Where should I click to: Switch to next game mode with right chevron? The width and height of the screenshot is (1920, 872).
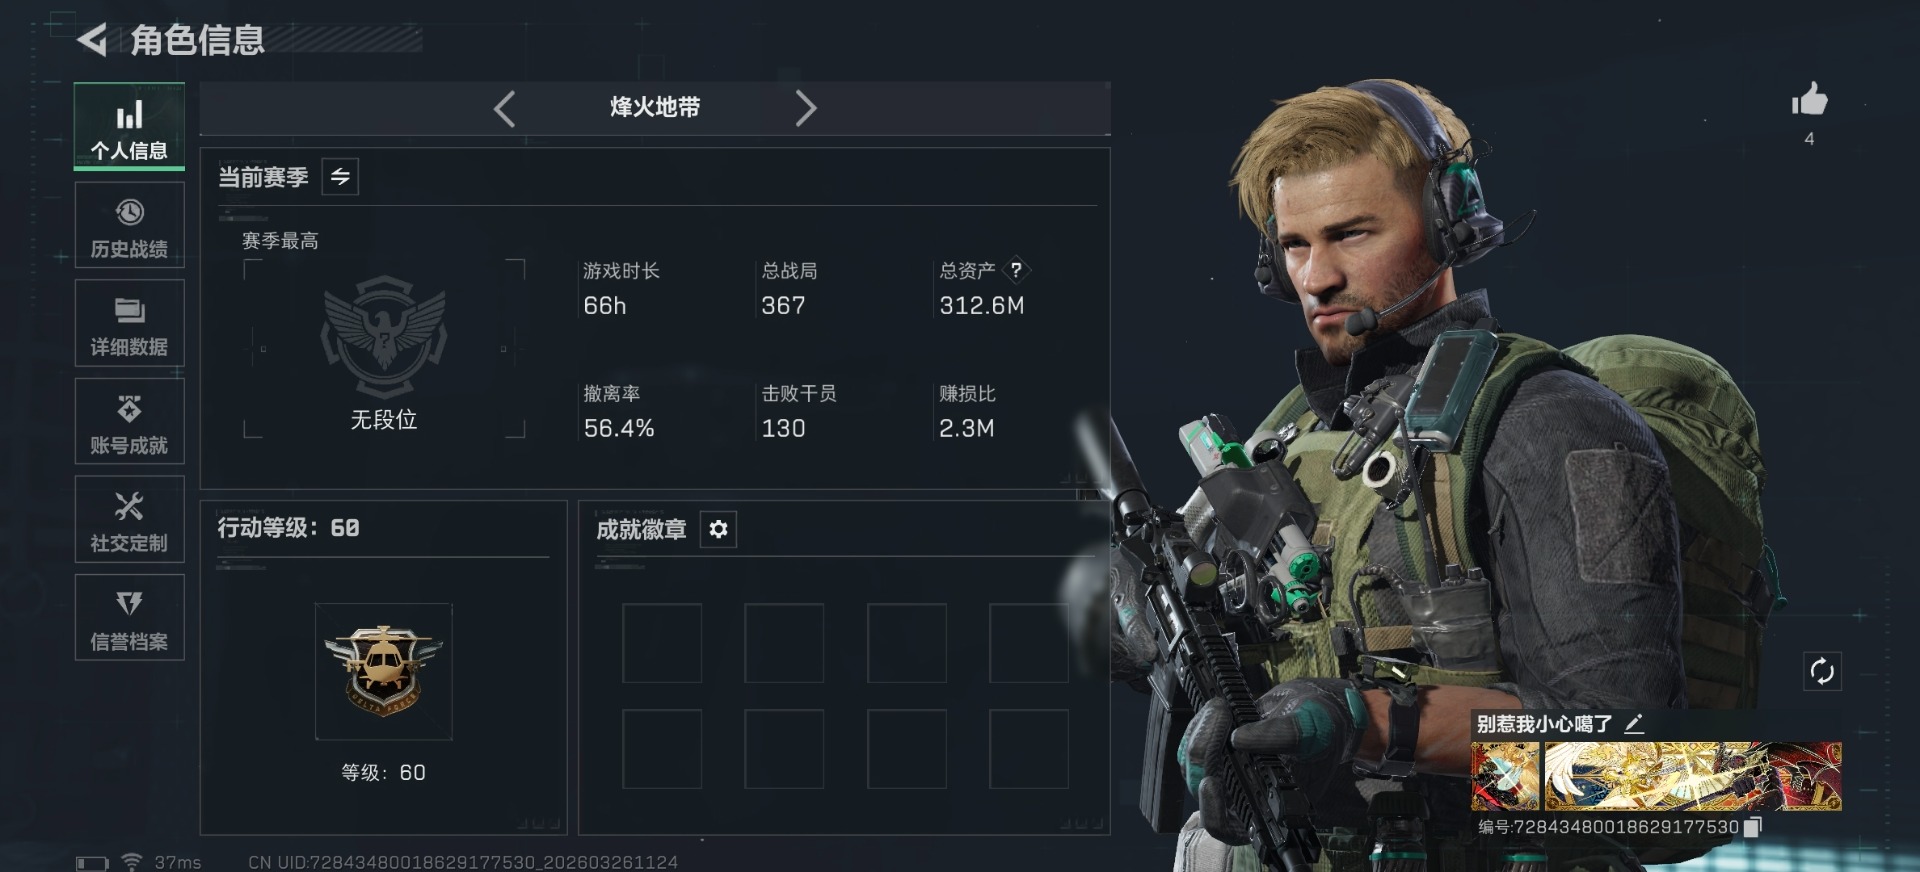coord(805,108)
